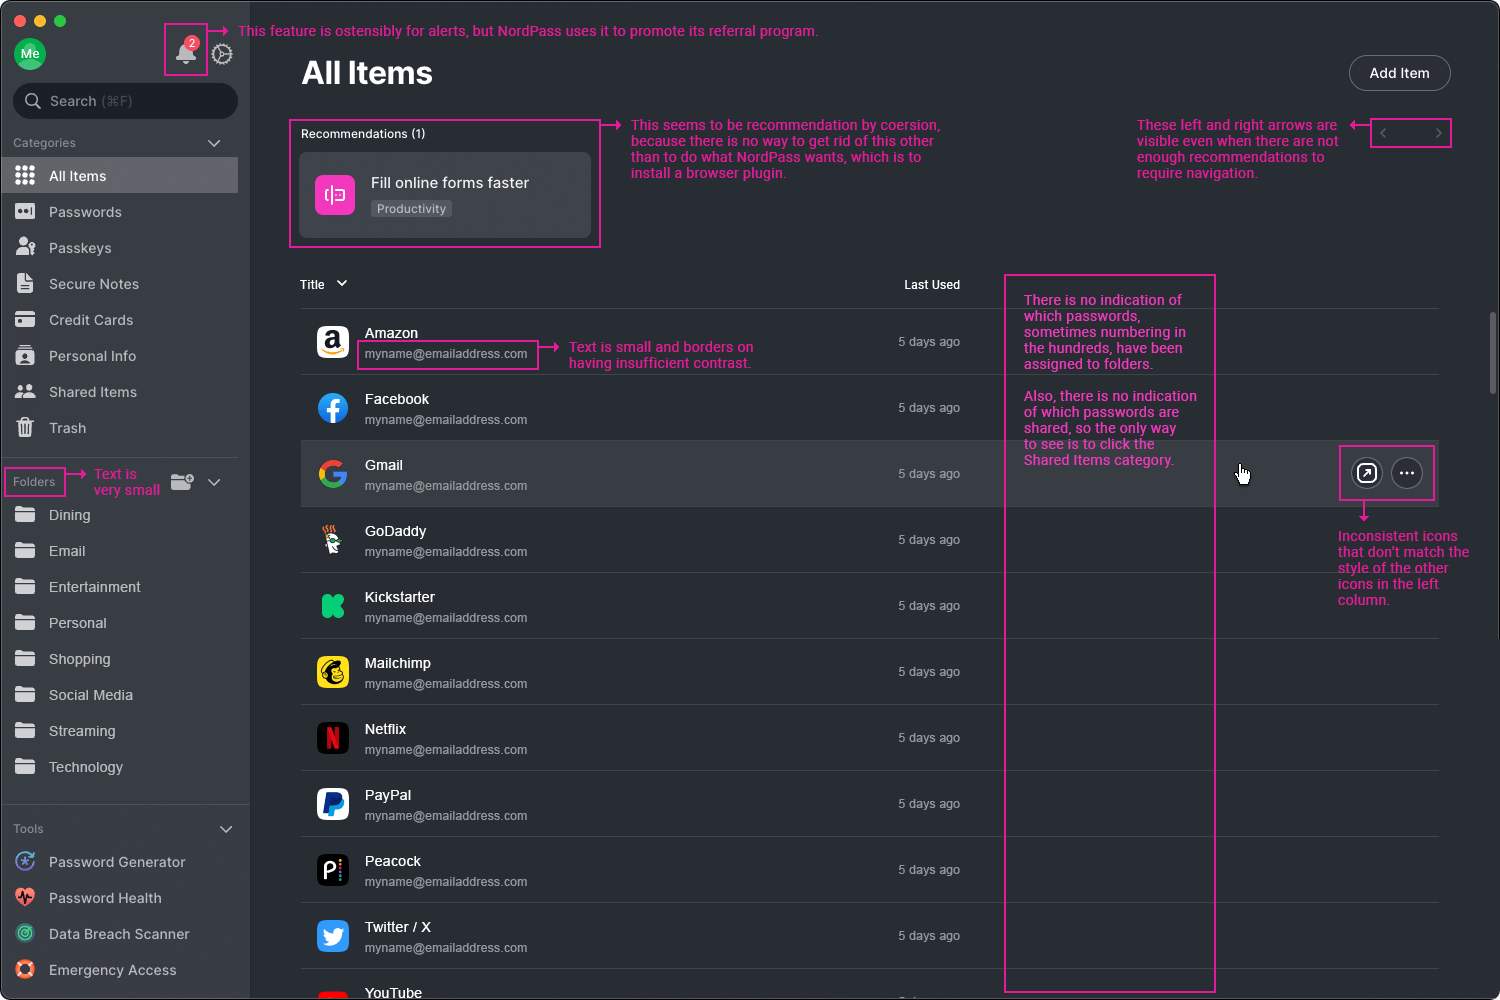1500x1000 pixels.
Task: Click the Mailchimp logo icon
Action: pyautogui.click(x=333, y=672)
